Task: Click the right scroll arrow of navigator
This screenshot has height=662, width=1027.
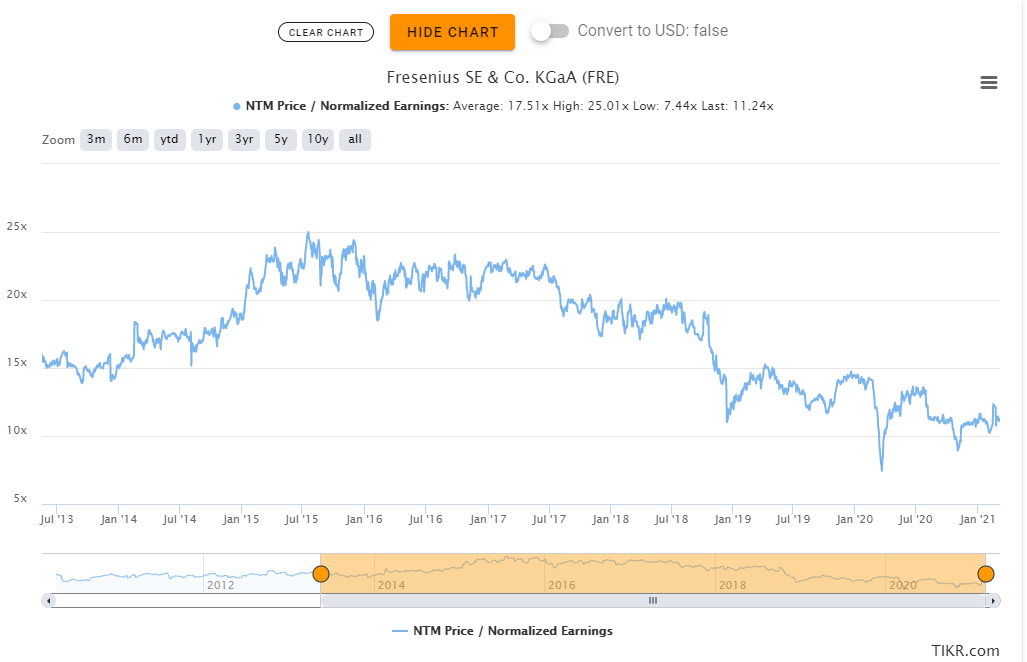Action: tap(994, 600)
